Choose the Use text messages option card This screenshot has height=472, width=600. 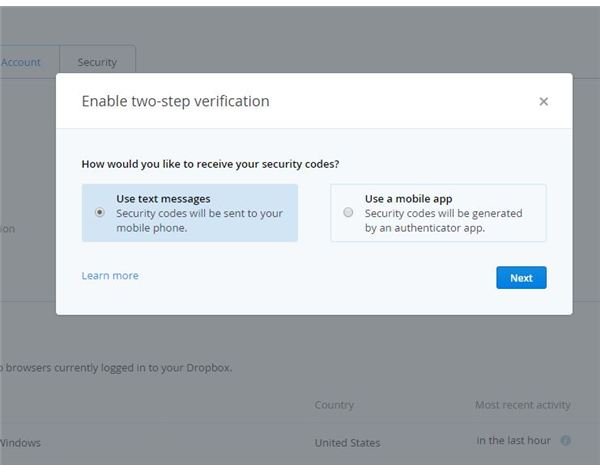click(190, 213)
